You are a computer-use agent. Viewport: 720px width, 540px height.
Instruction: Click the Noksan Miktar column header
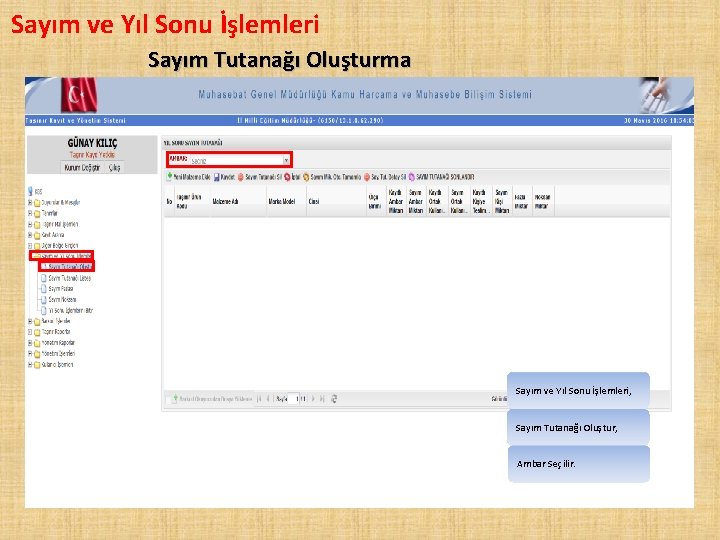tap(542, 202)
